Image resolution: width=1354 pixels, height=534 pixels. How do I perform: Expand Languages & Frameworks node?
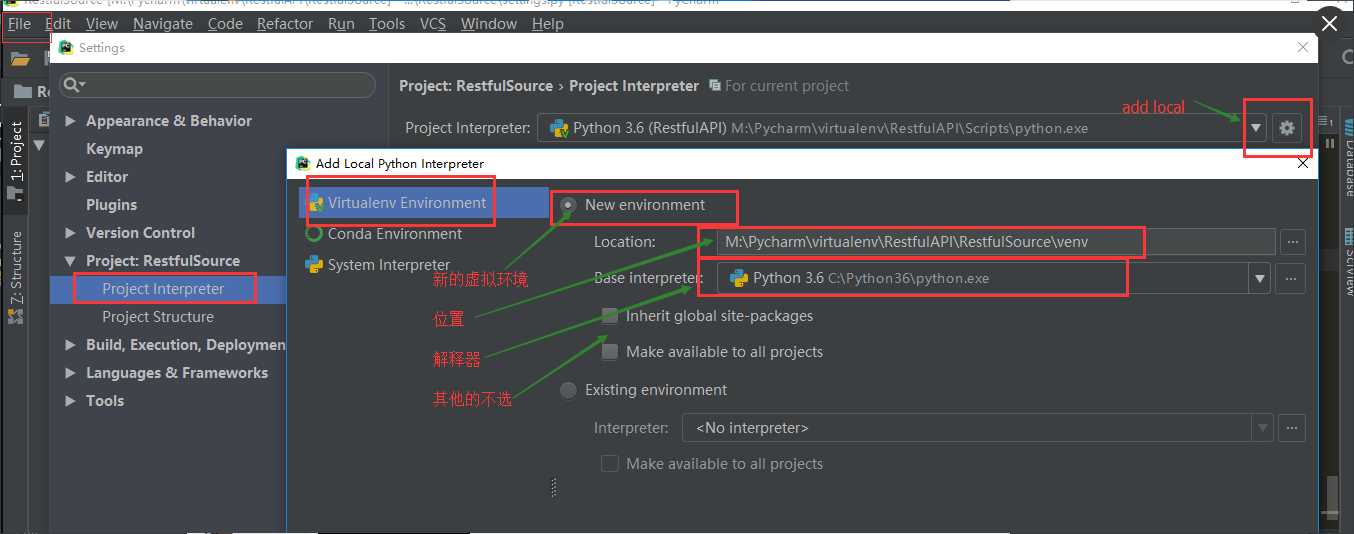pos(71,373)
